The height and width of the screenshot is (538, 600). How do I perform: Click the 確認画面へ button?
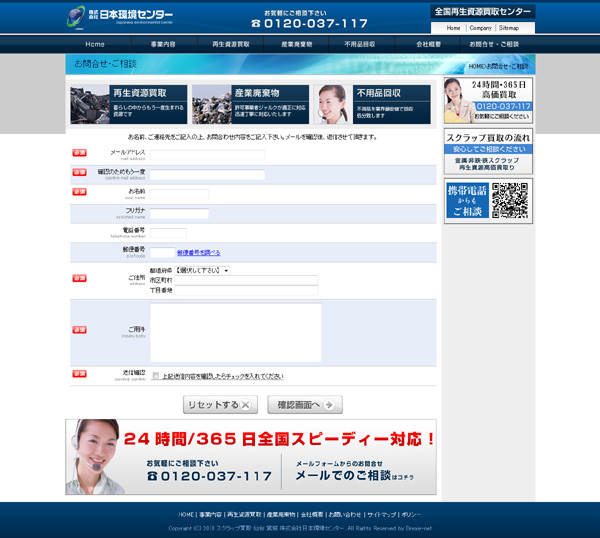coord(305,404)
